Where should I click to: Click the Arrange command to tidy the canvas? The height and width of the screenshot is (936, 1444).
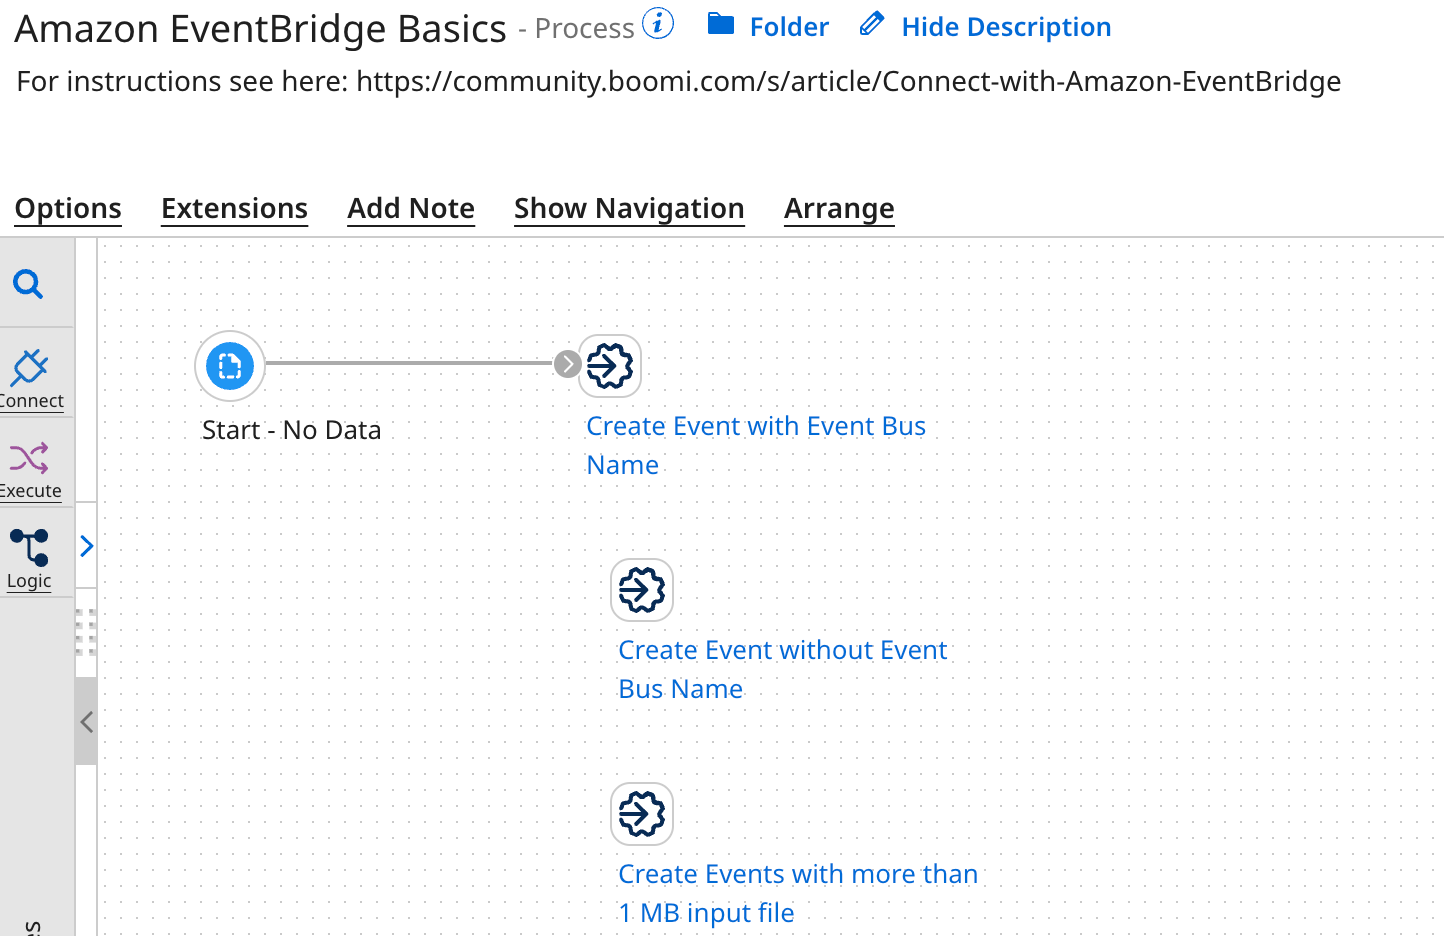pyautogui.click(x=839, y=208)
